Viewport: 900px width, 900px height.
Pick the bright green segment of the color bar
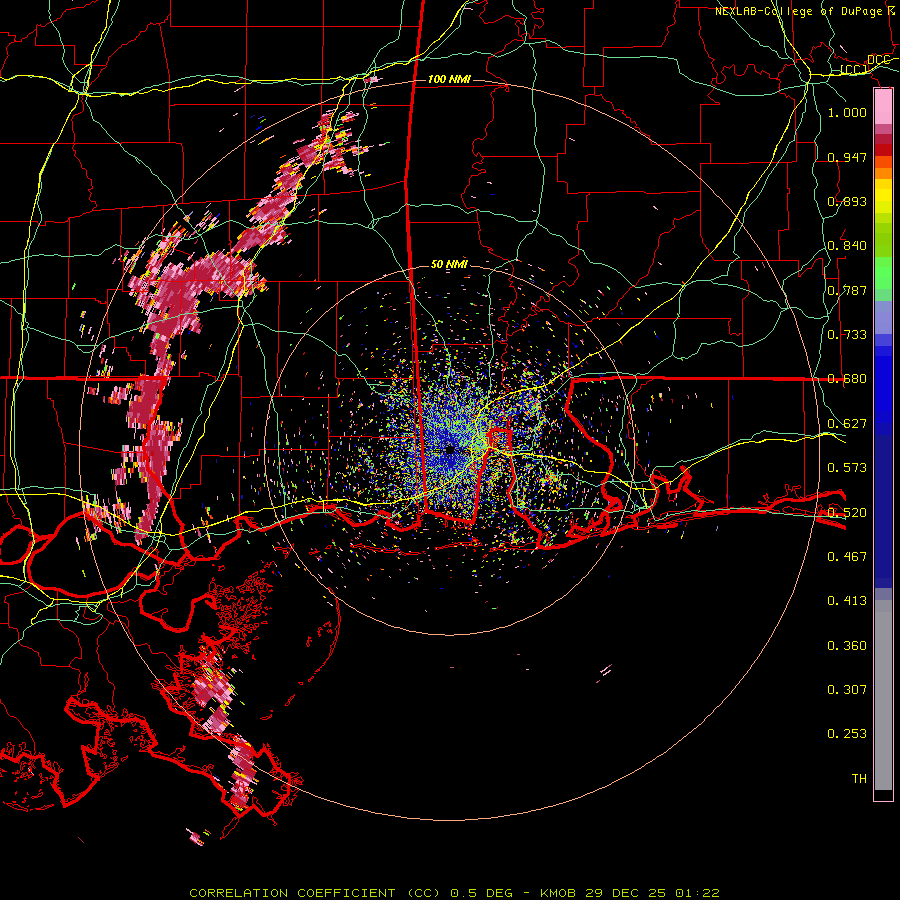click(883, 273)
